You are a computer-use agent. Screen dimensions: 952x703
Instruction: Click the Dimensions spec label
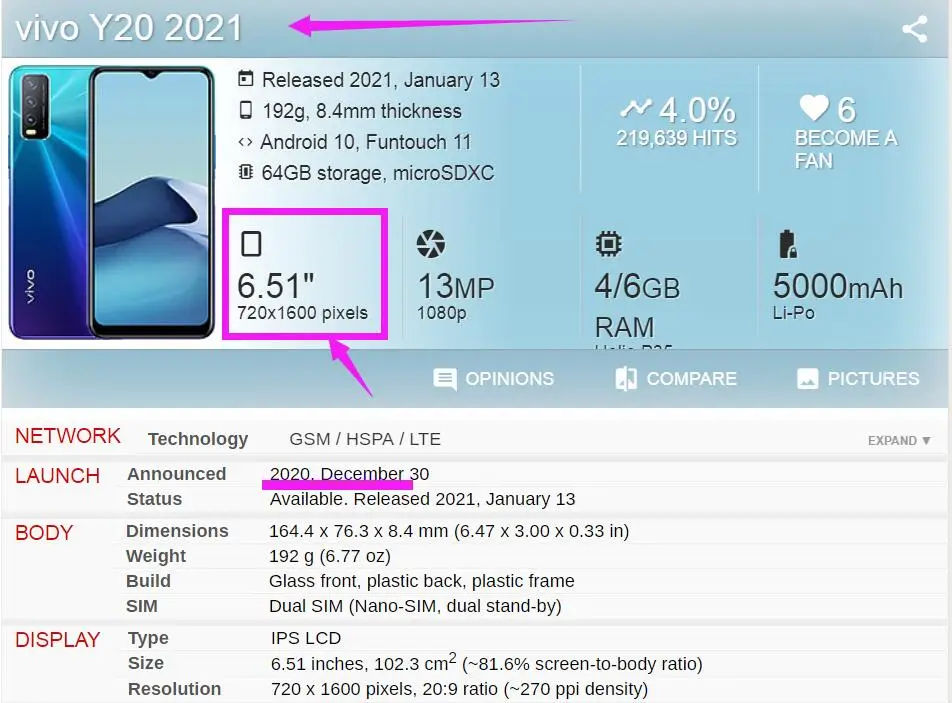click(x=177, y=531)
